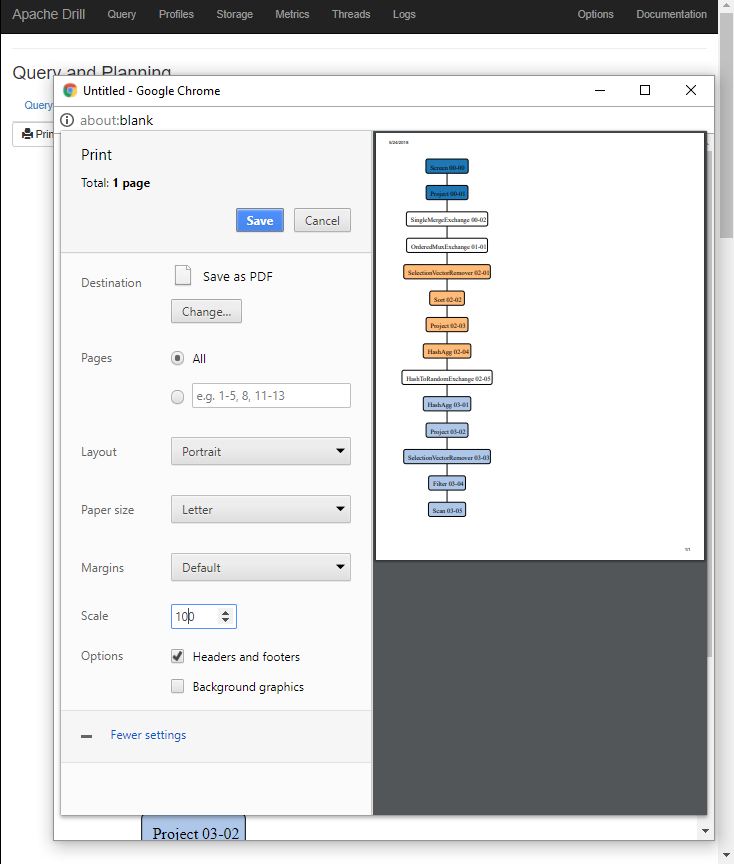The image size is (734, 864).
Task: Open Profiles in Apache Drill navbar
Action: [x=176, y=14]
